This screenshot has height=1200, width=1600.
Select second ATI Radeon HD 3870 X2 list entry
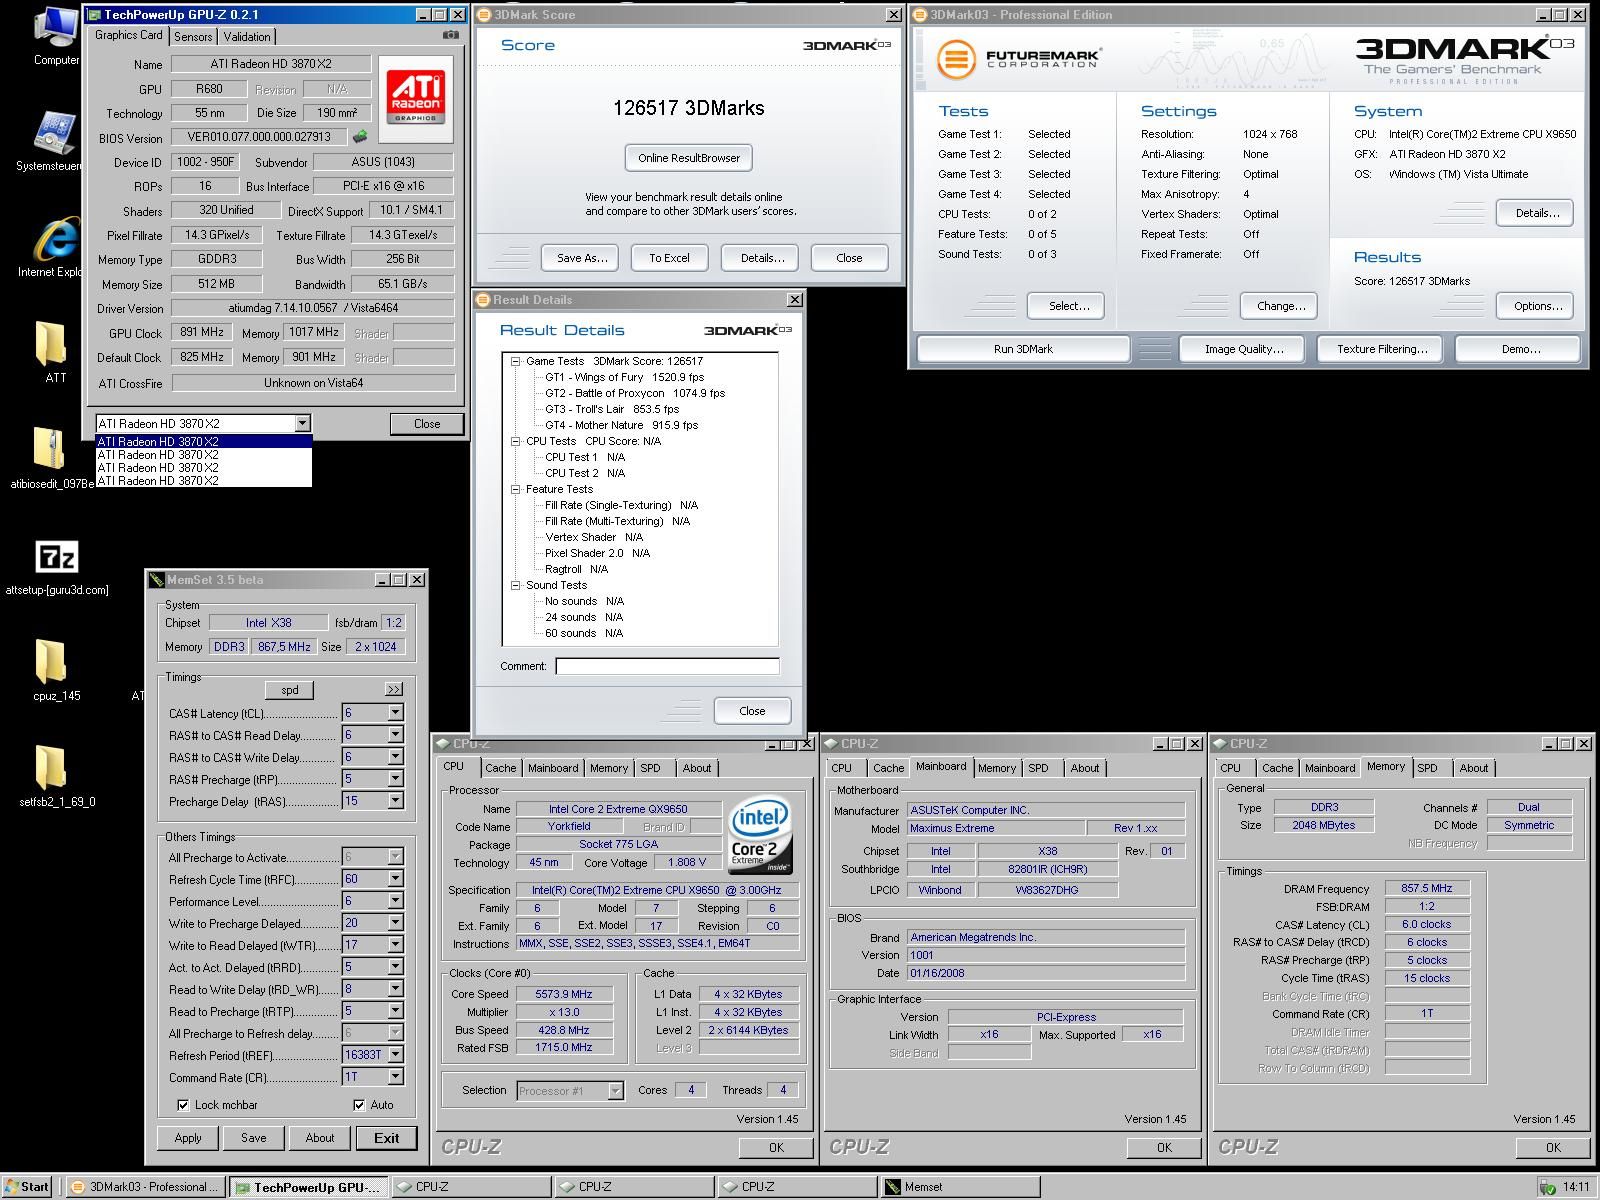tap(204, 455)
